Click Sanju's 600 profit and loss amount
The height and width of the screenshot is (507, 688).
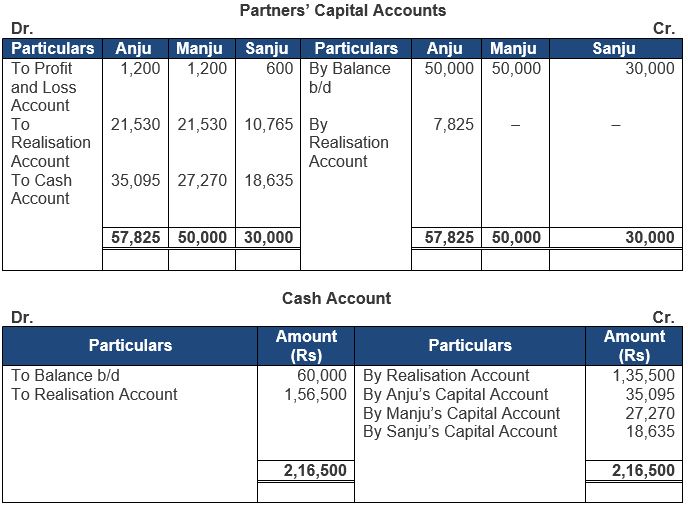pos(280,69)
